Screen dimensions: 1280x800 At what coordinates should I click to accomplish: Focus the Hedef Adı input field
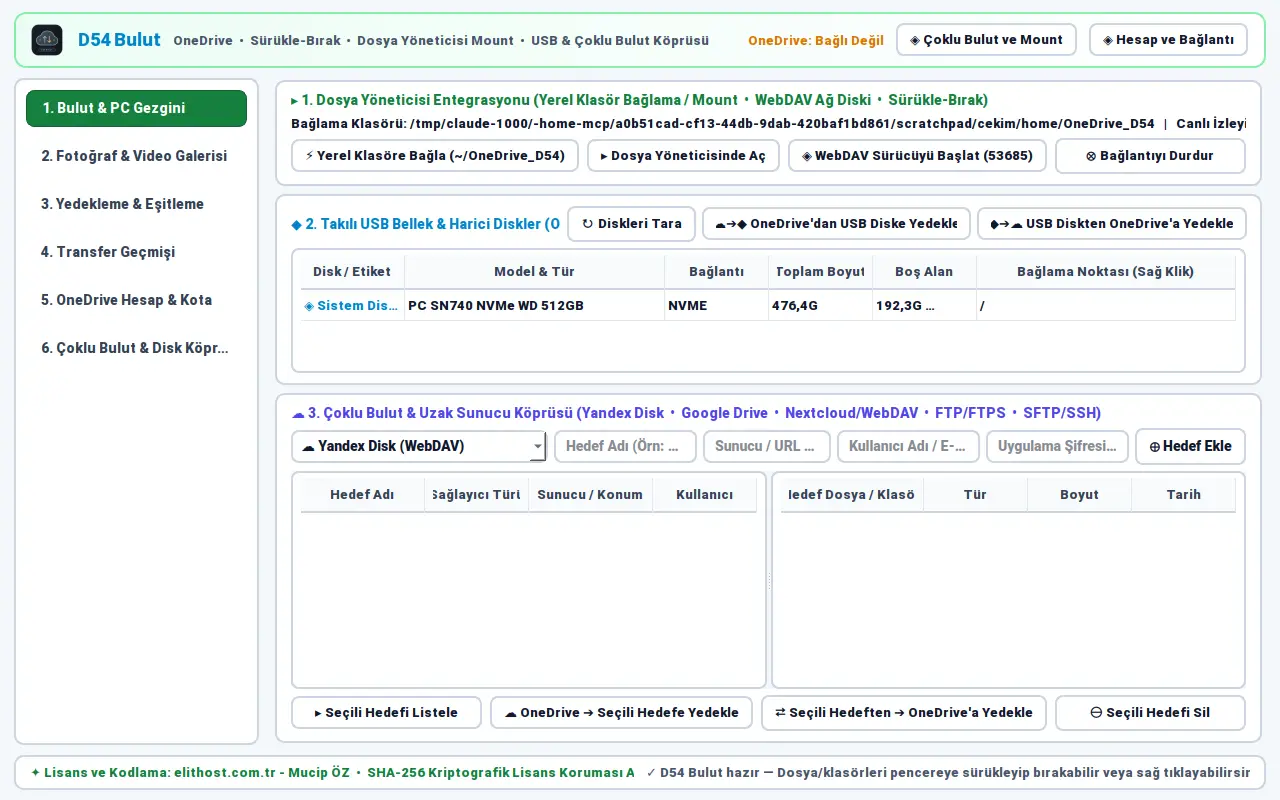click(625, 446)
